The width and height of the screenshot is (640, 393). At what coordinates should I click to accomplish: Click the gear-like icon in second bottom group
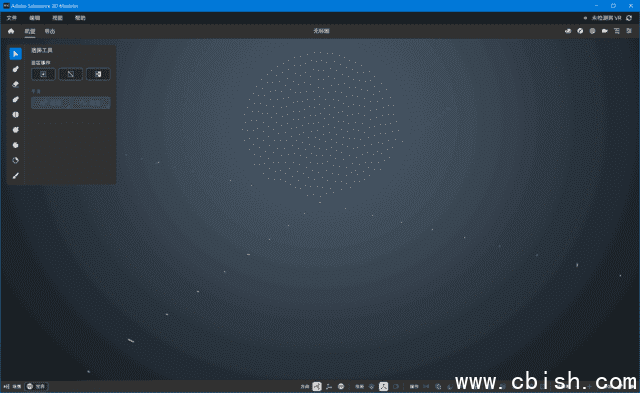tap(371, 386)
